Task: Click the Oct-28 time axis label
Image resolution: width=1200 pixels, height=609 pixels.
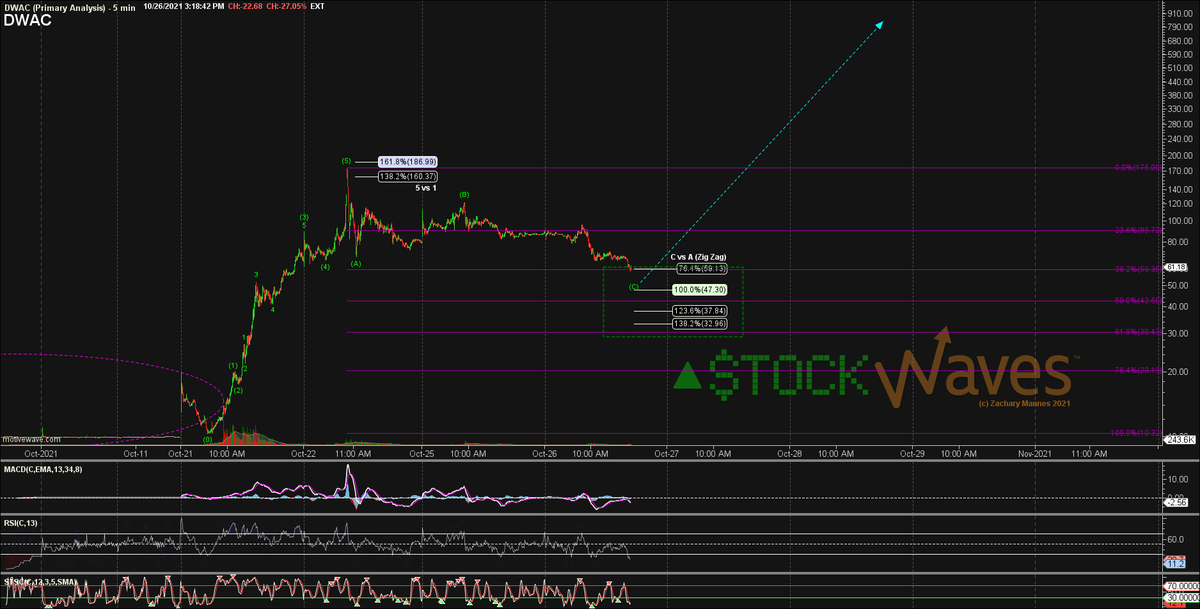Action: coord(789,453)
